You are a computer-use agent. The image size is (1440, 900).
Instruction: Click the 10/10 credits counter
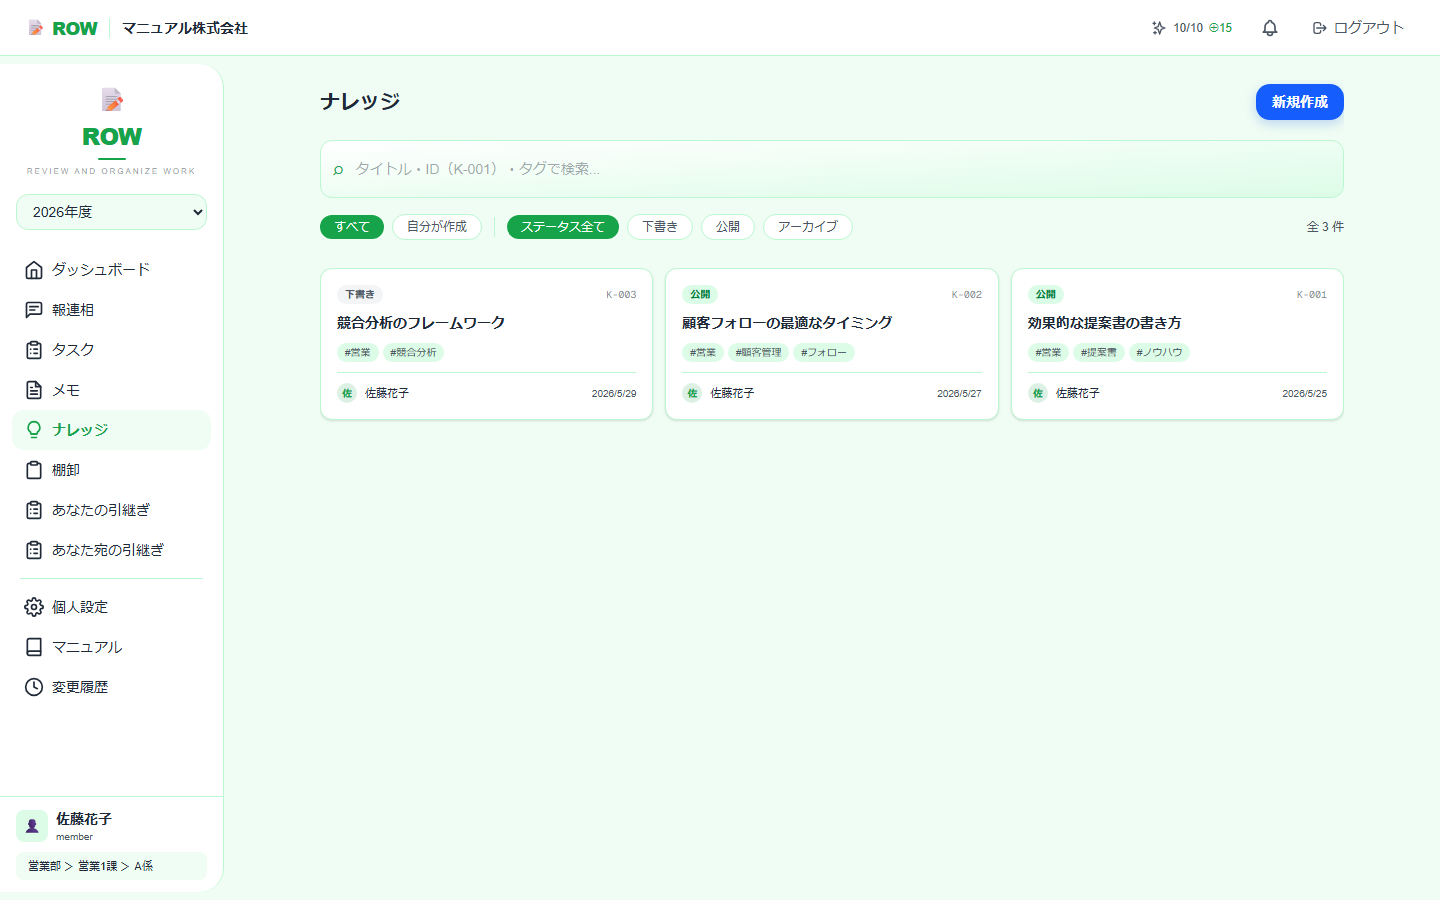(x=1188, y=28)
